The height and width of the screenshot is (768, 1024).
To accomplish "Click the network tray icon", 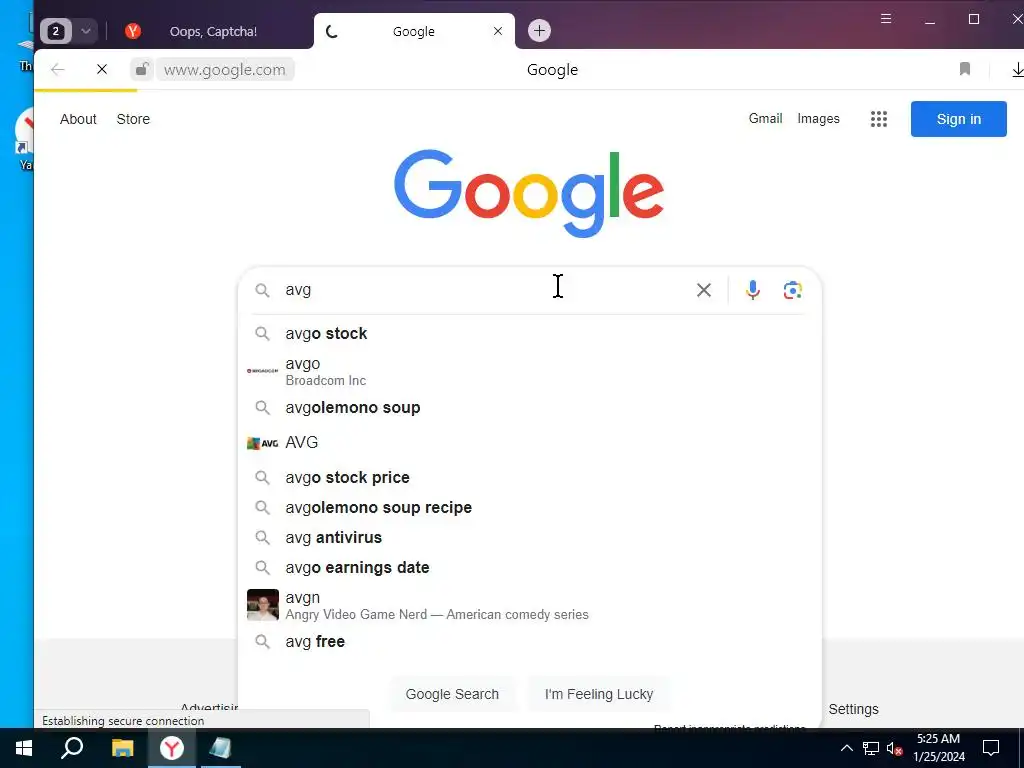I will [871, 748].
